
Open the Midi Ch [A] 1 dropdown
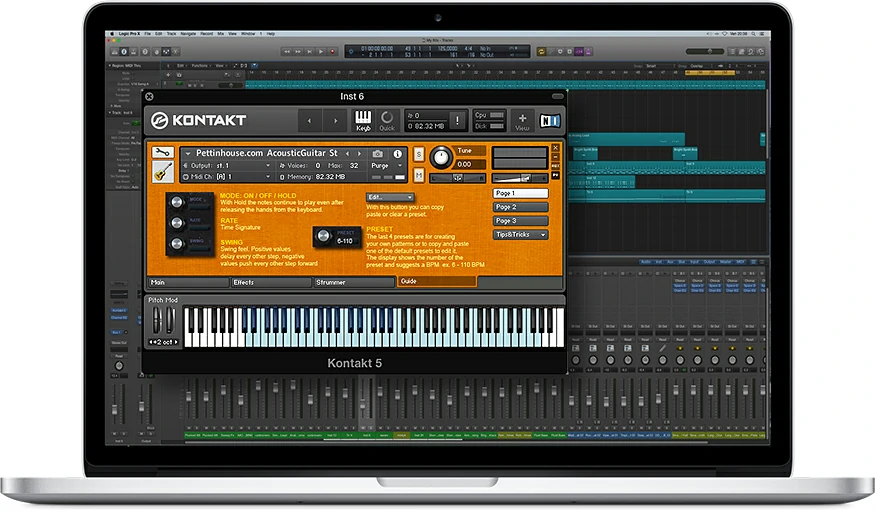[x=228, y=177]
